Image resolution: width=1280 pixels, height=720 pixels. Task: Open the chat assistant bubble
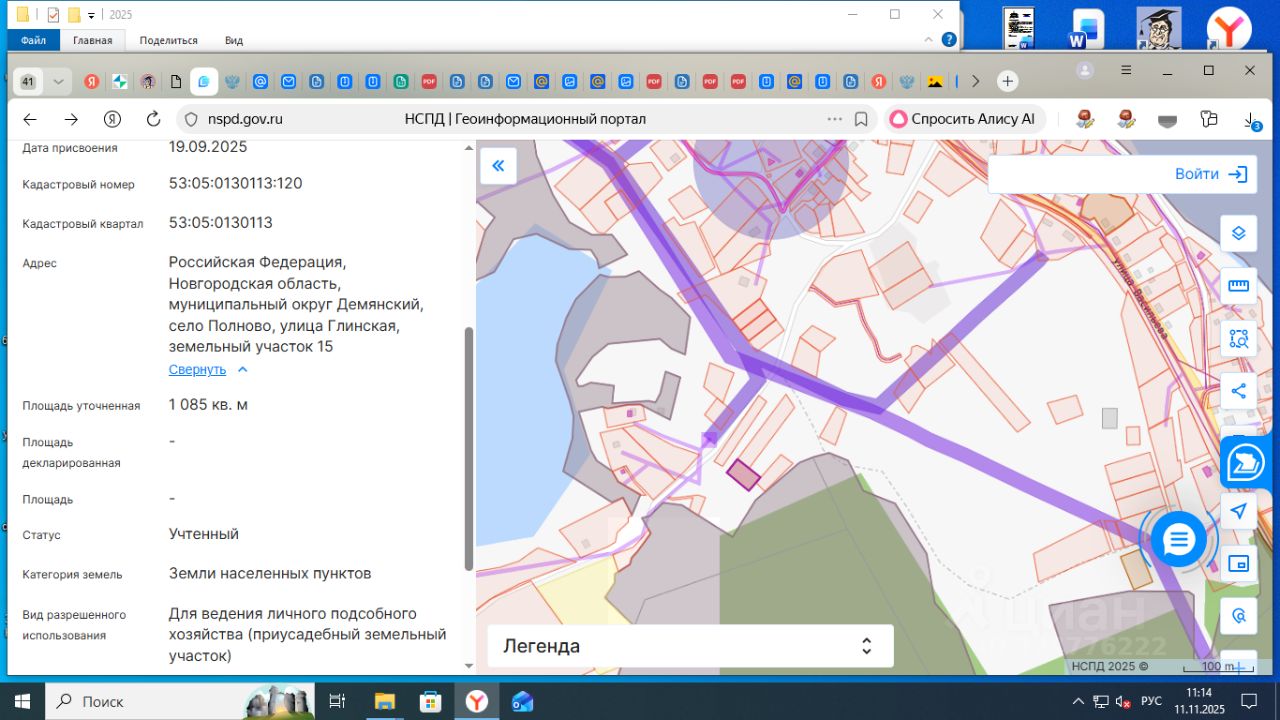(1179, 540)
